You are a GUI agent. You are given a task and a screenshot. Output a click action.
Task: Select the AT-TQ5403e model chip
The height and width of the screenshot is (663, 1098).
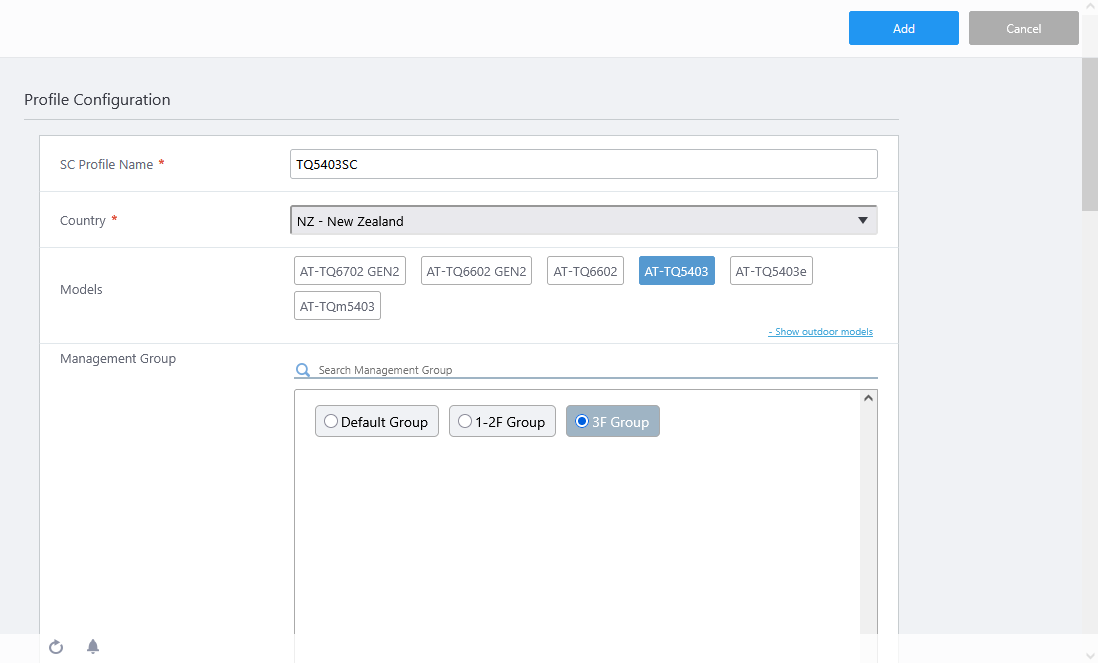(x=771, y=271)
